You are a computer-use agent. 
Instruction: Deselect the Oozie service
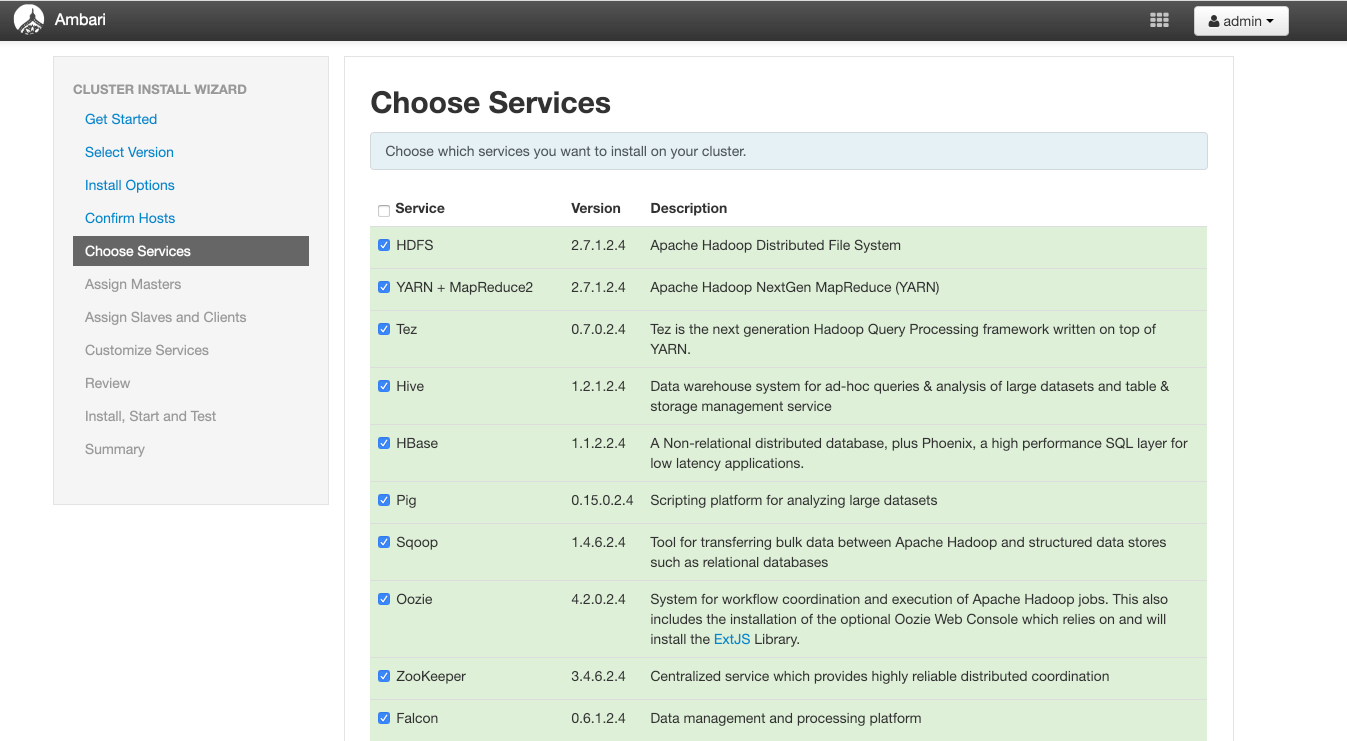(x=384, y=599)
